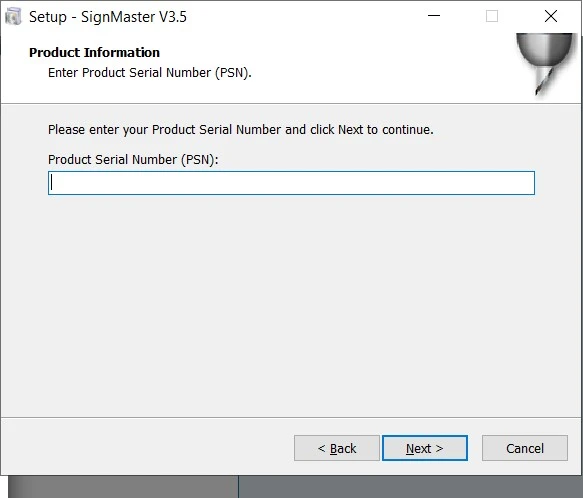Go to the previous step with Back
Screen dimensions: 583x498
[337, 448]
